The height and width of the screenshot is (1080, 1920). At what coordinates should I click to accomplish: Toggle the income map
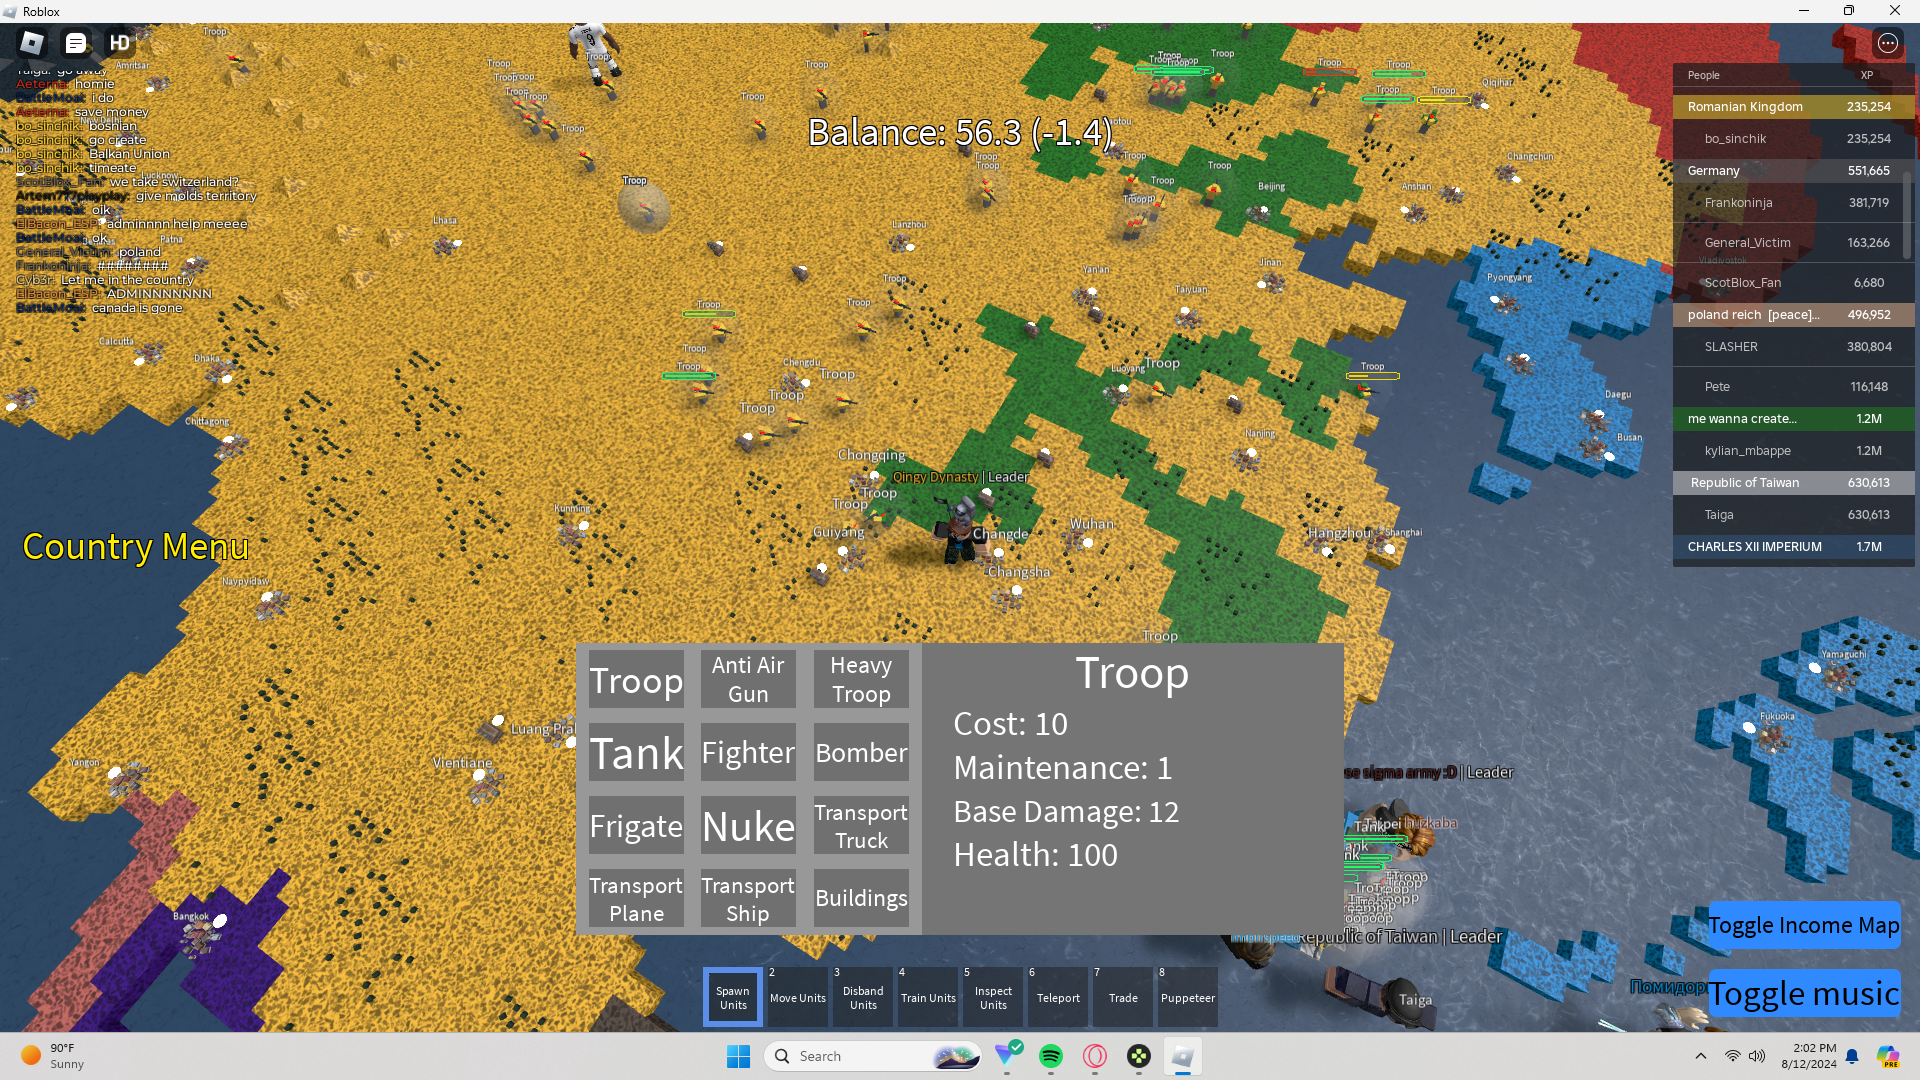pyautogui.click(x=1803, y=925)
